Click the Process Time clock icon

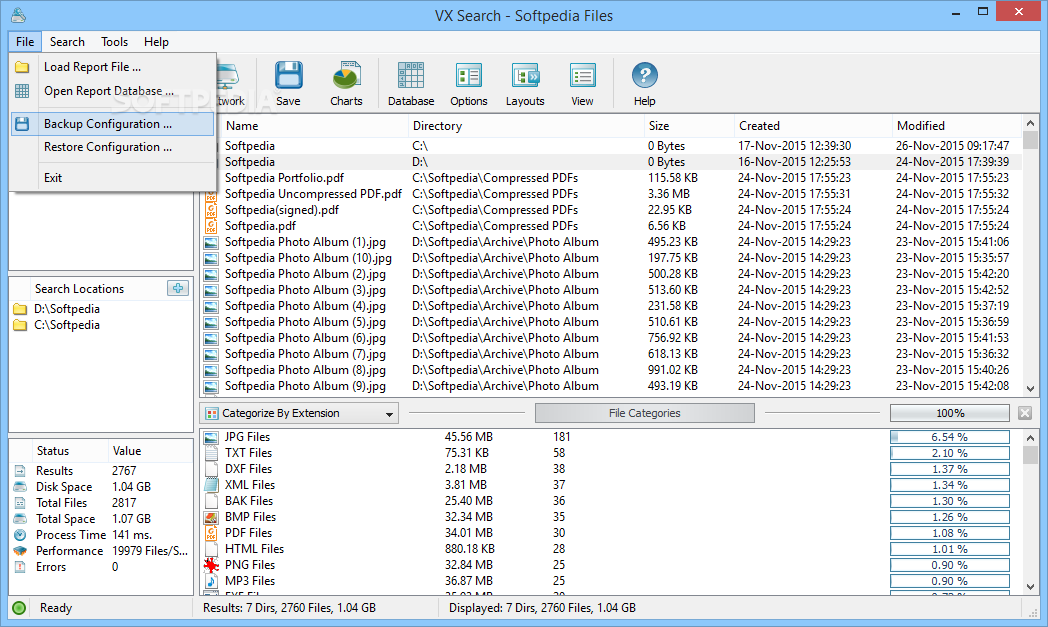point(20,535)
